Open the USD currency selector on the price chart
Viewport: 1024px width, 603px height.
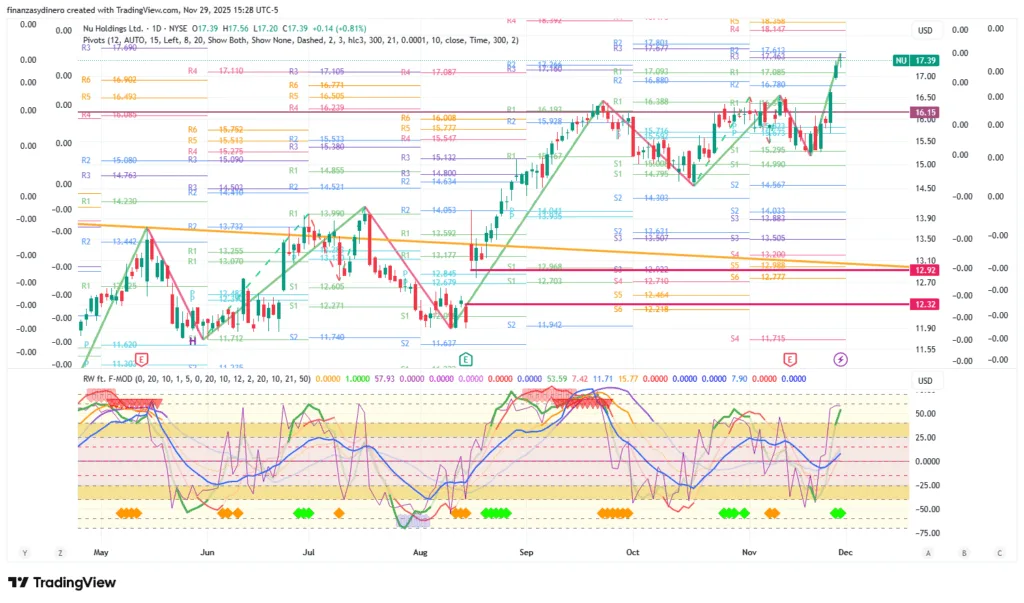pos(925,30)
